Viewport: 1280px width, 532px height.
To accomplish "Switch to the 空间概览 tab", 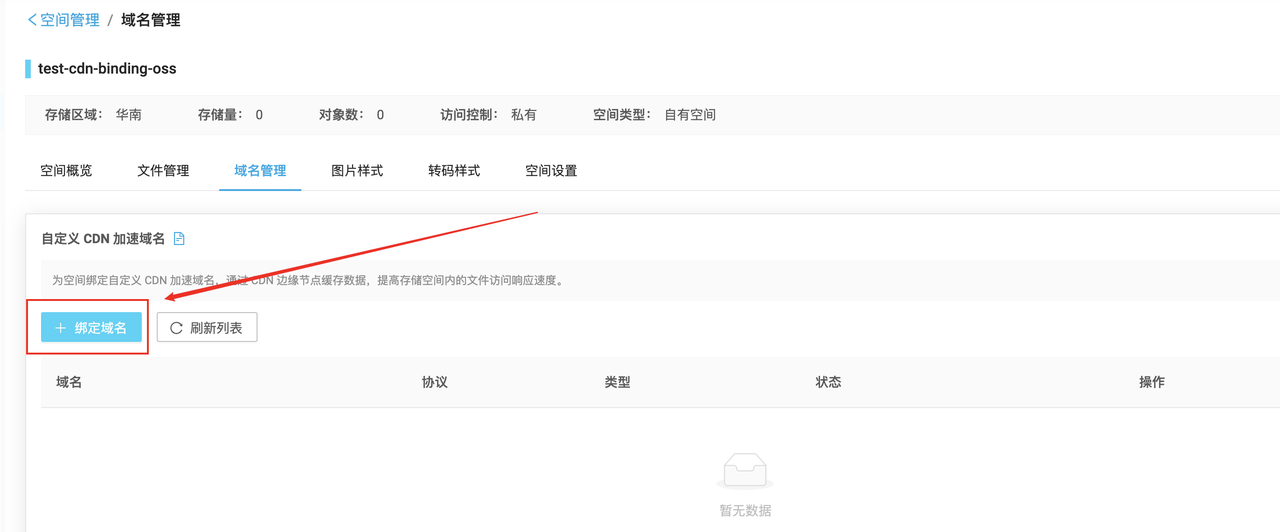I will [66, 171].
